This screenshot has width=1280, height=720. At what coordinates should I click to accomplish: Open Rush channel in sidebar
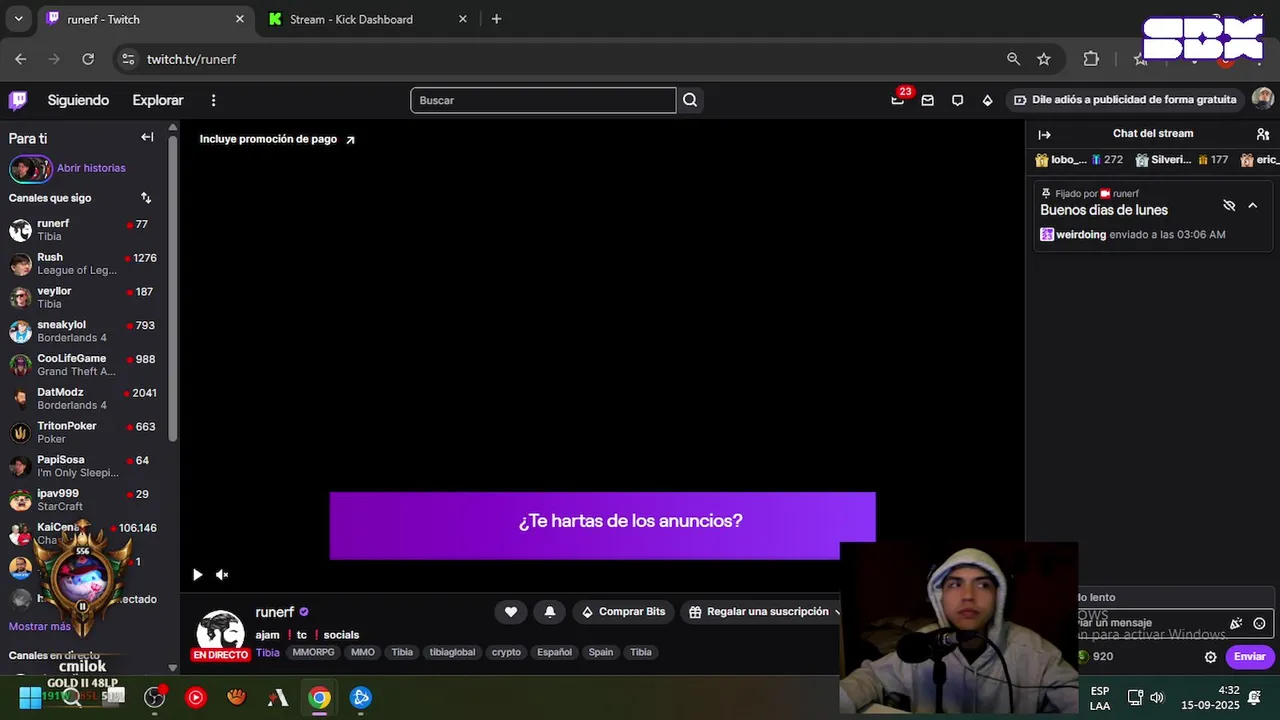coord(83,264)
